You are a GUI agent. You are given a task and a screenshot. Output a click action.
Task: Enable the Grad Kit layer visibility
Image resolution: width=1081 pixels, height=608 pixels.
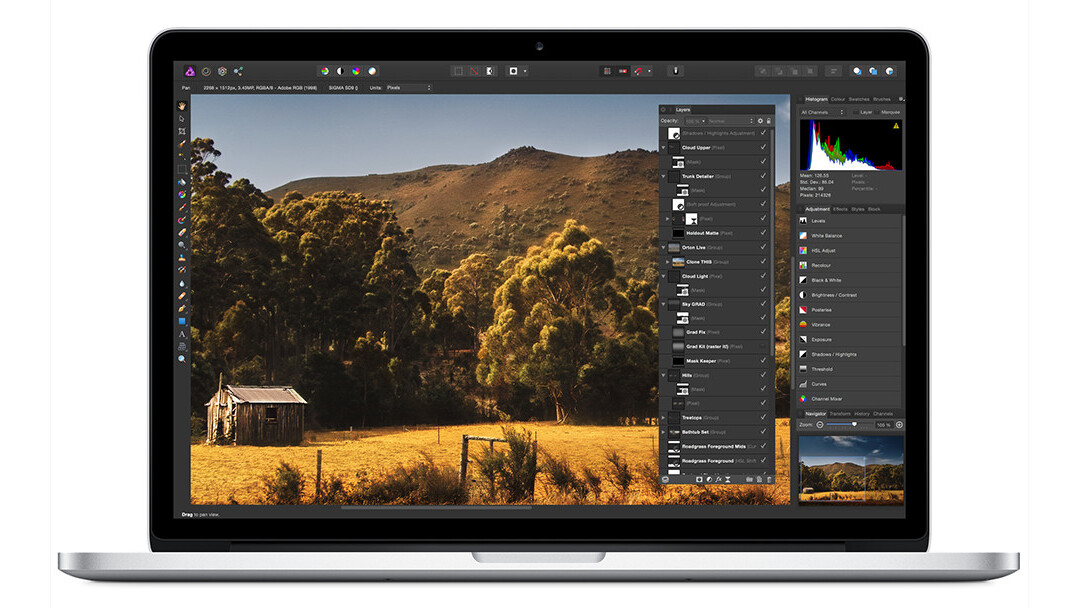pos(763,346)
